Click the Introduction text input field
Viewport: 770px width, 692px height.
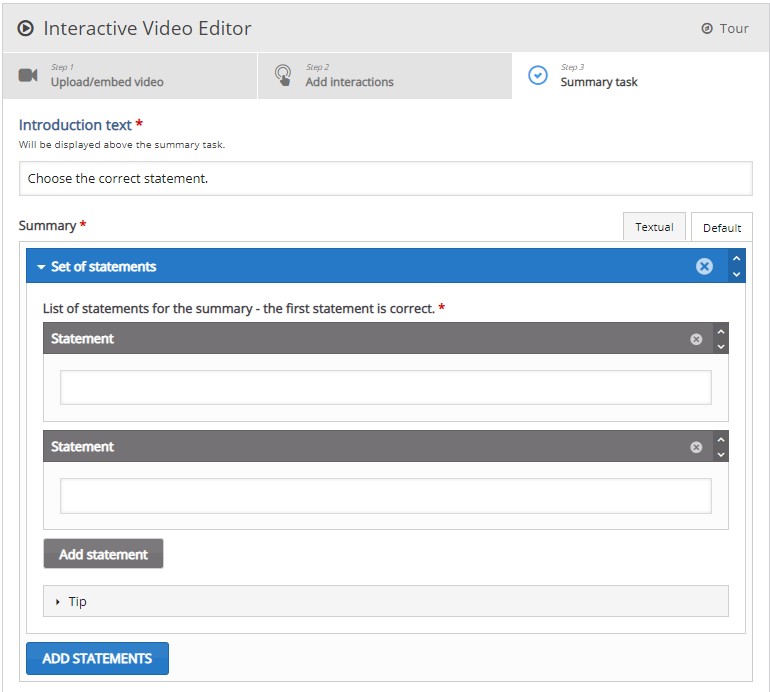[x=385, y=179]
